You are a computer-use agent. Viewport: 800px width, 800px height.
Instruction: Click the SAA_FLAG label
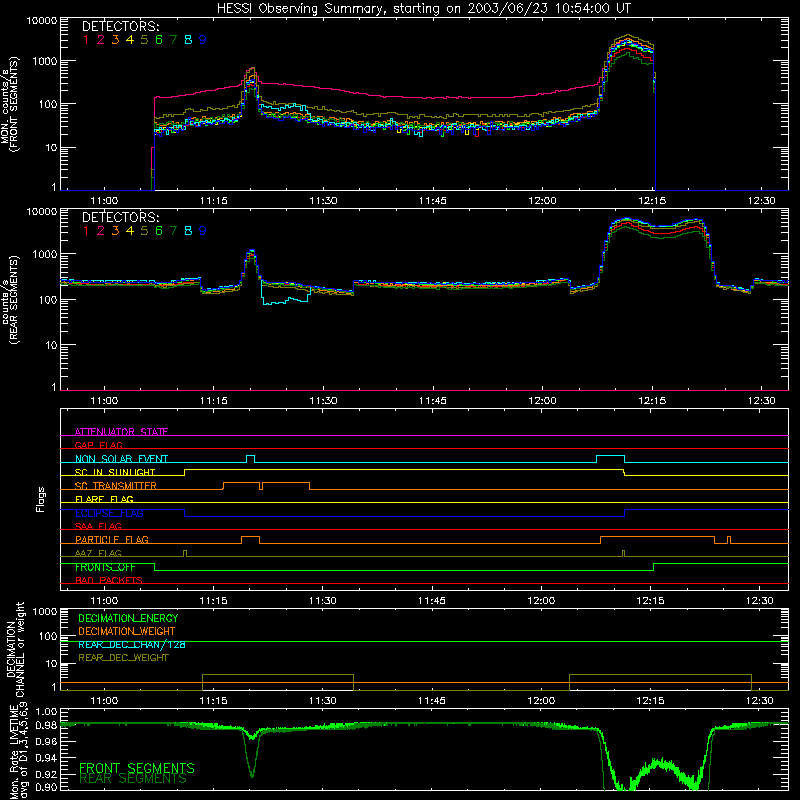[x=98, y=526]
